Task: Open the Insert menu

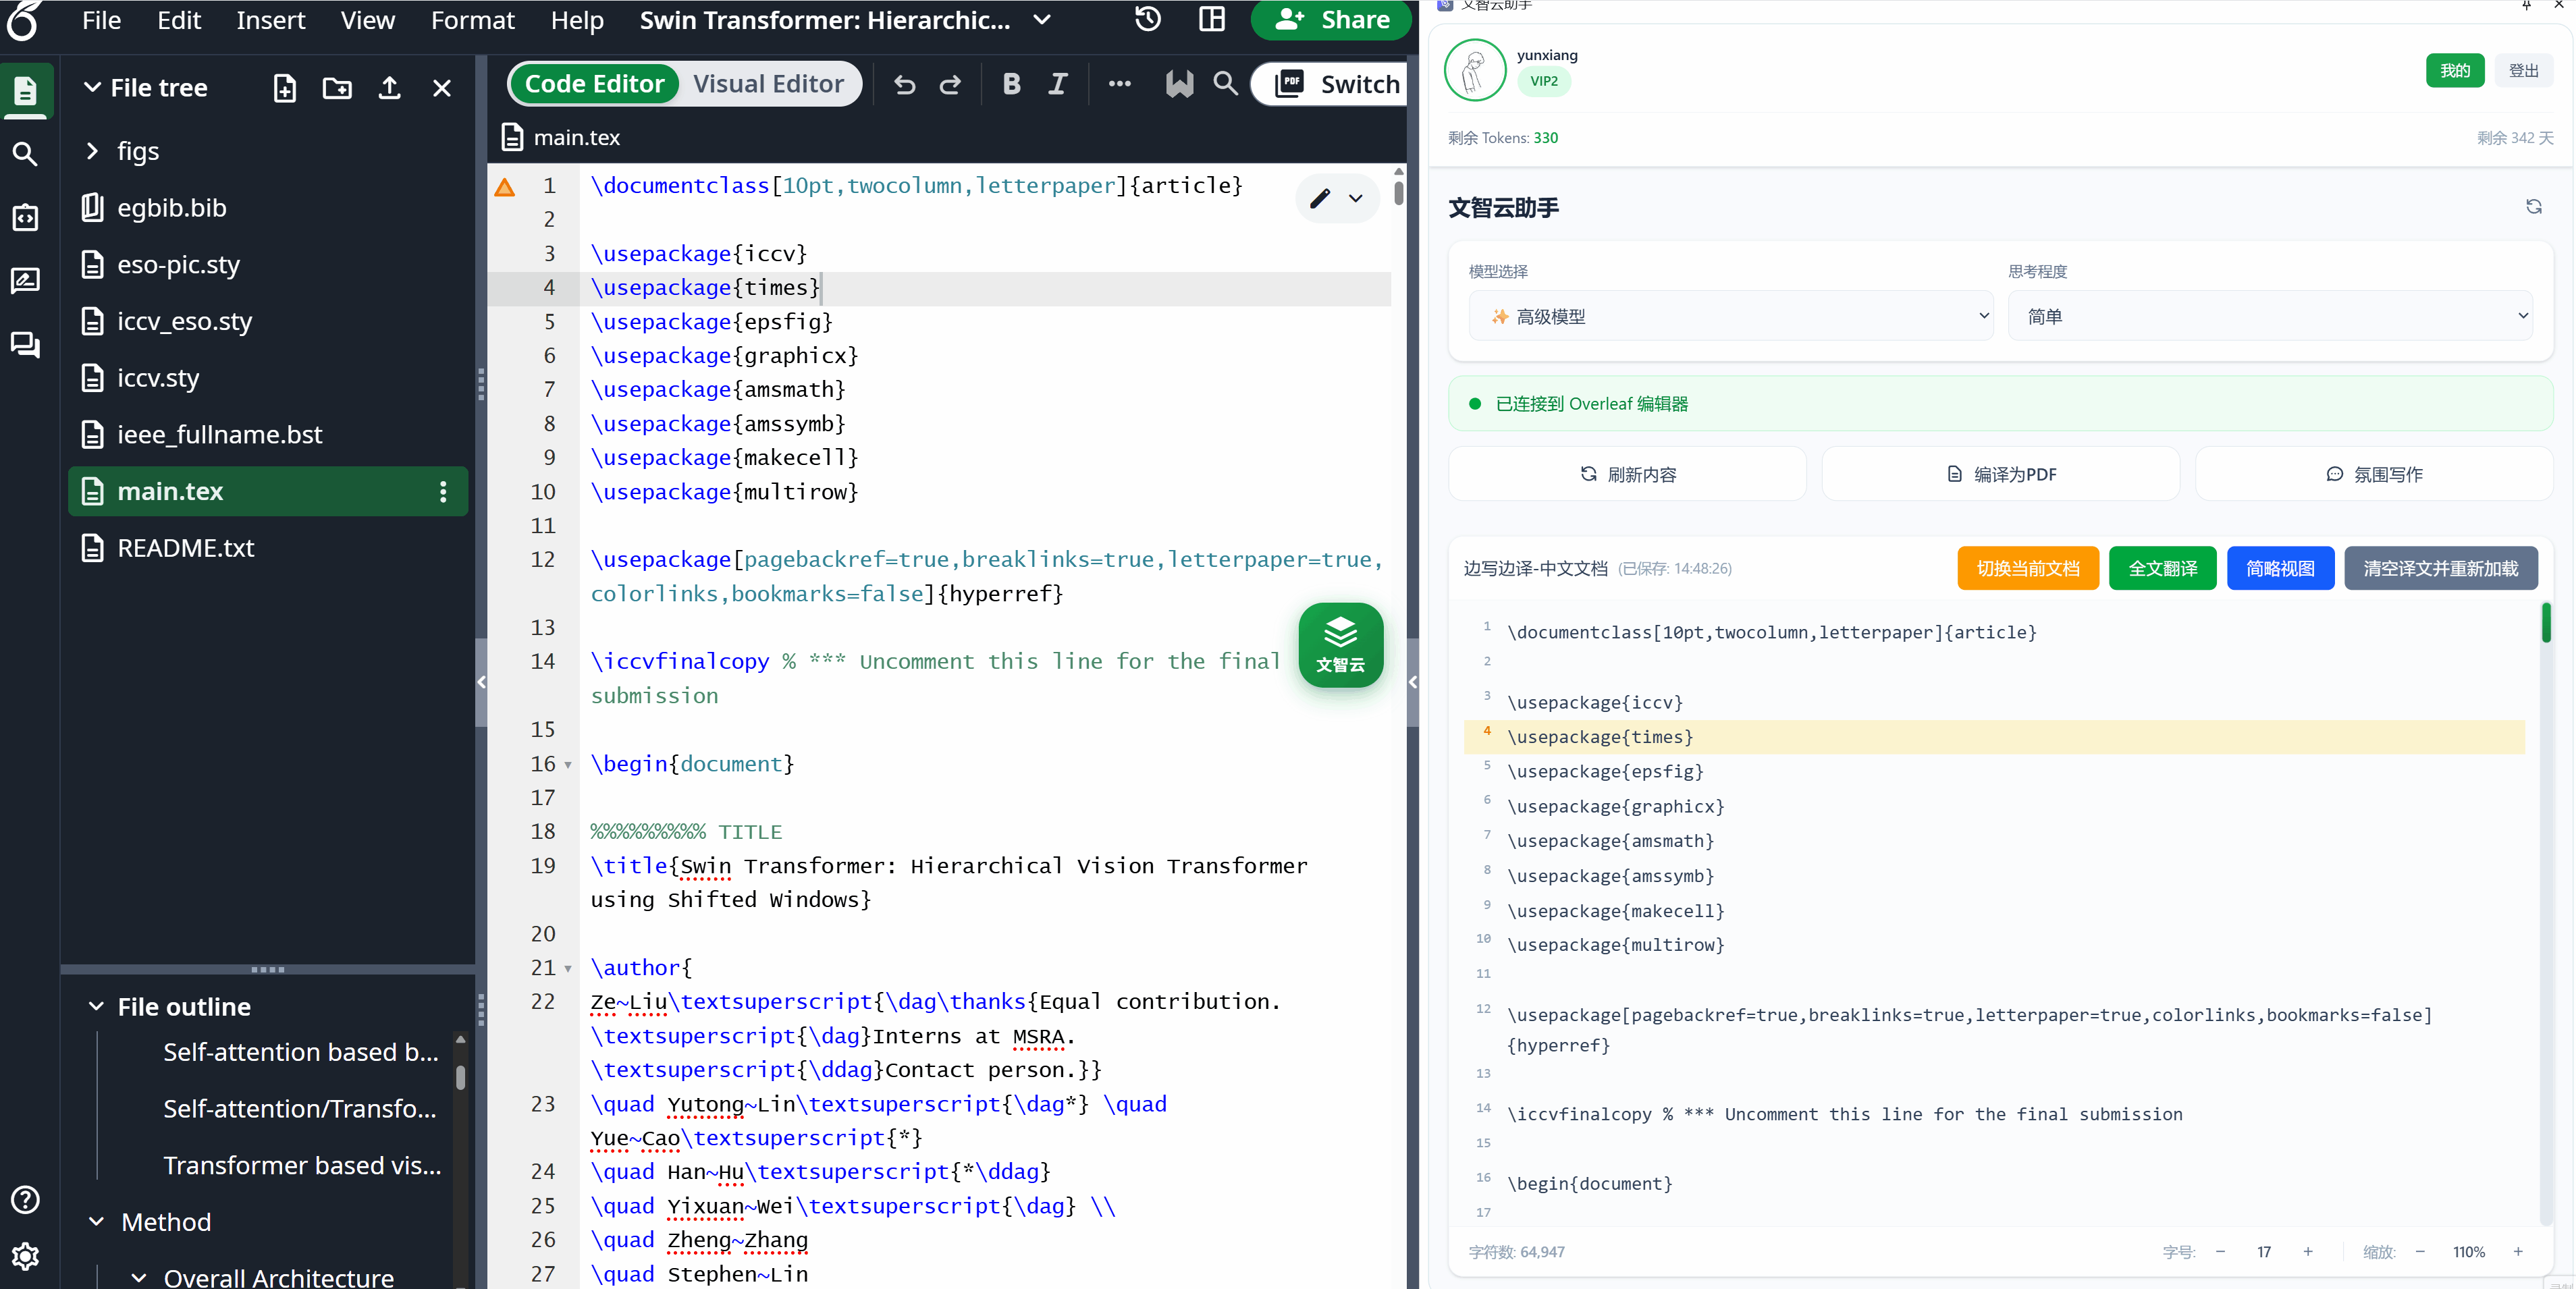Action: (x=270, y=20)
